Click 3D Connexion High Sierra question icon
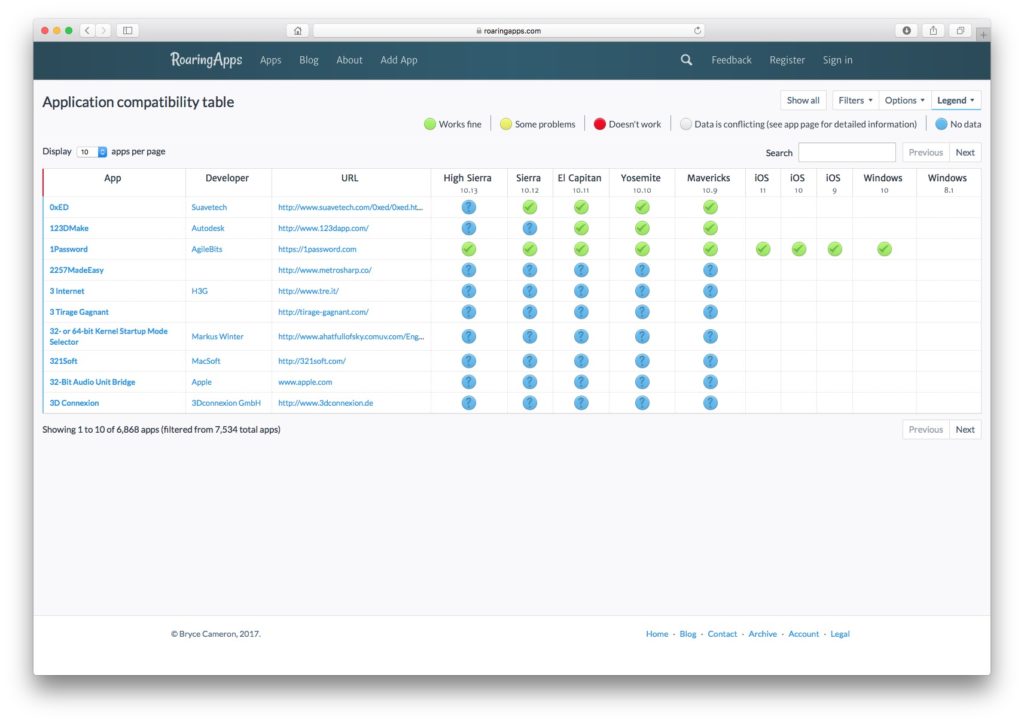The image size is (1024, 723). [x=468, y=402]
